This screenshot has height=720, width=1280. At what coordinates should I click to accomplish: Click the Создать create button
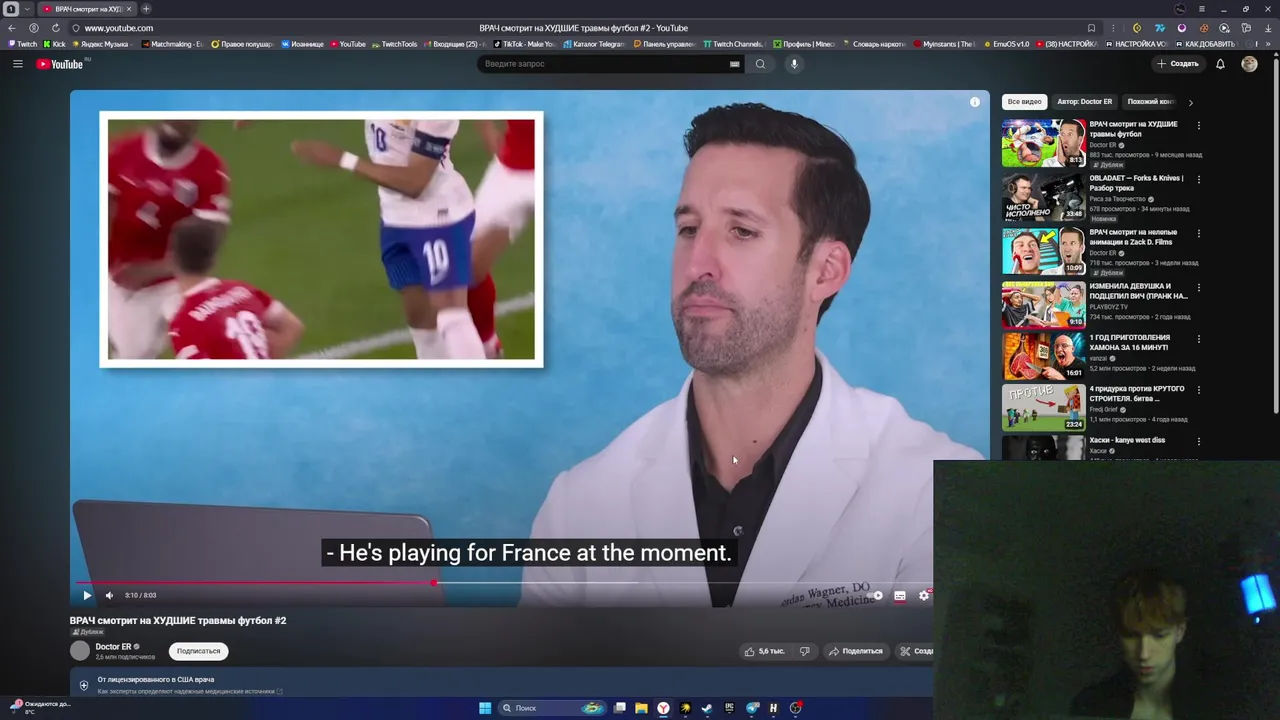pyautogui.click(x=1178, y=64)
